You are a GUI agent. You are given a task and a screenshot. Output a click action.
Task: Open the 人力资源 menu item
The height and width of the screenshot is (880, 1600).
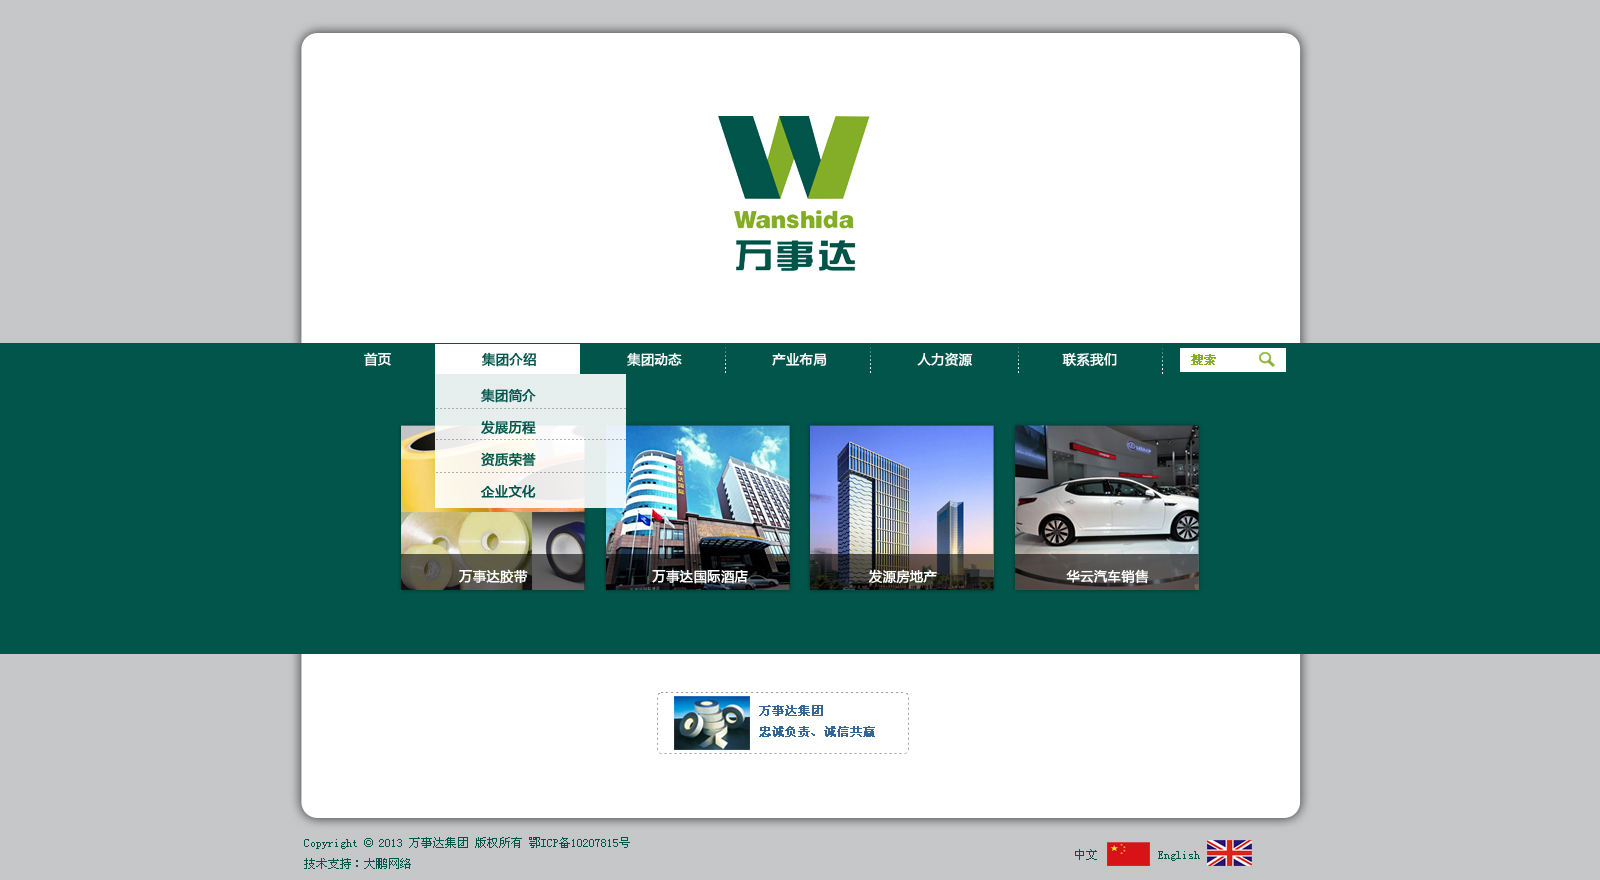tap(944, 360)
